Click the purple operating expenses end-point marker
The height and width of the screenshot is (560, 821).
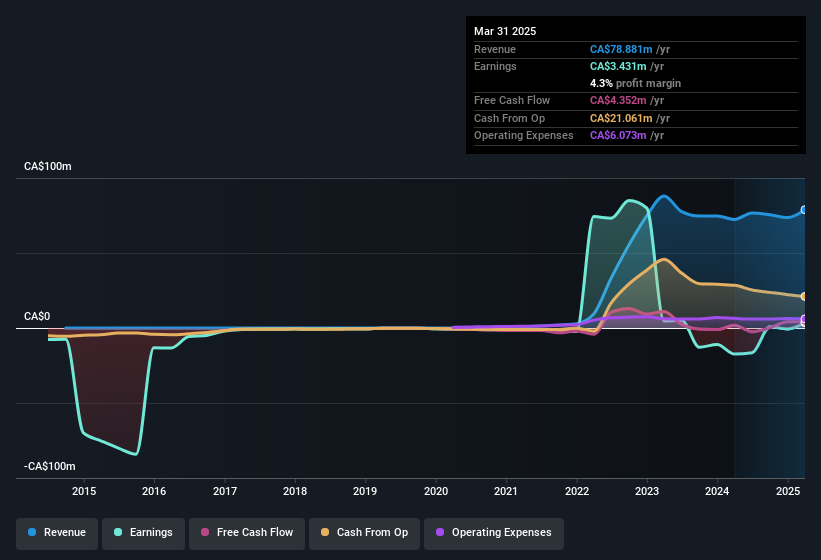pos(804,319)
